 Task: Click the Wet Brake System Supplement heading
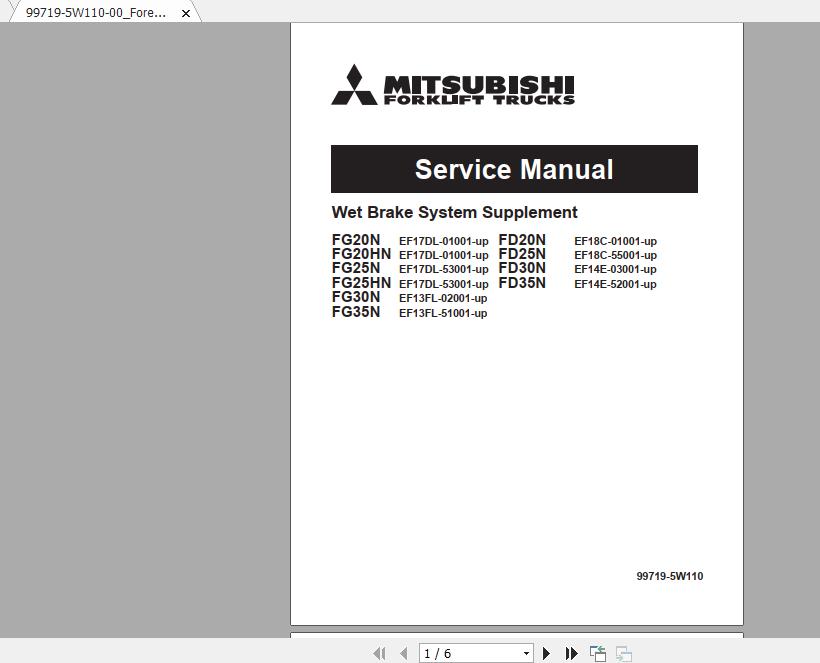(x=454, y=212)
